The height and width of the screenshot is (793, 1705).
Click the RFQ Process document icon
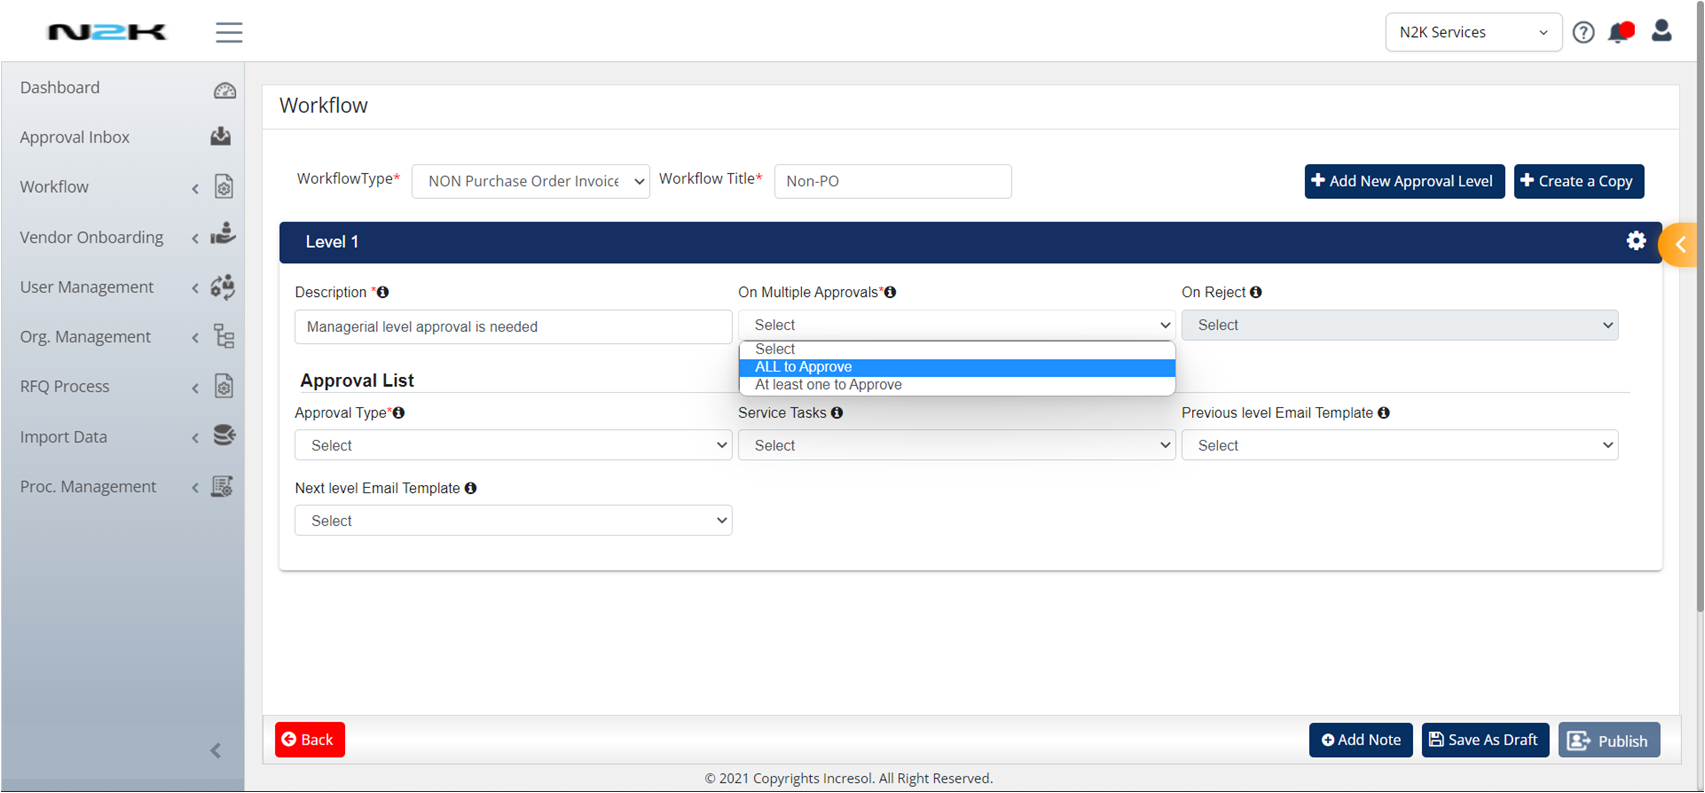(224, 386)
